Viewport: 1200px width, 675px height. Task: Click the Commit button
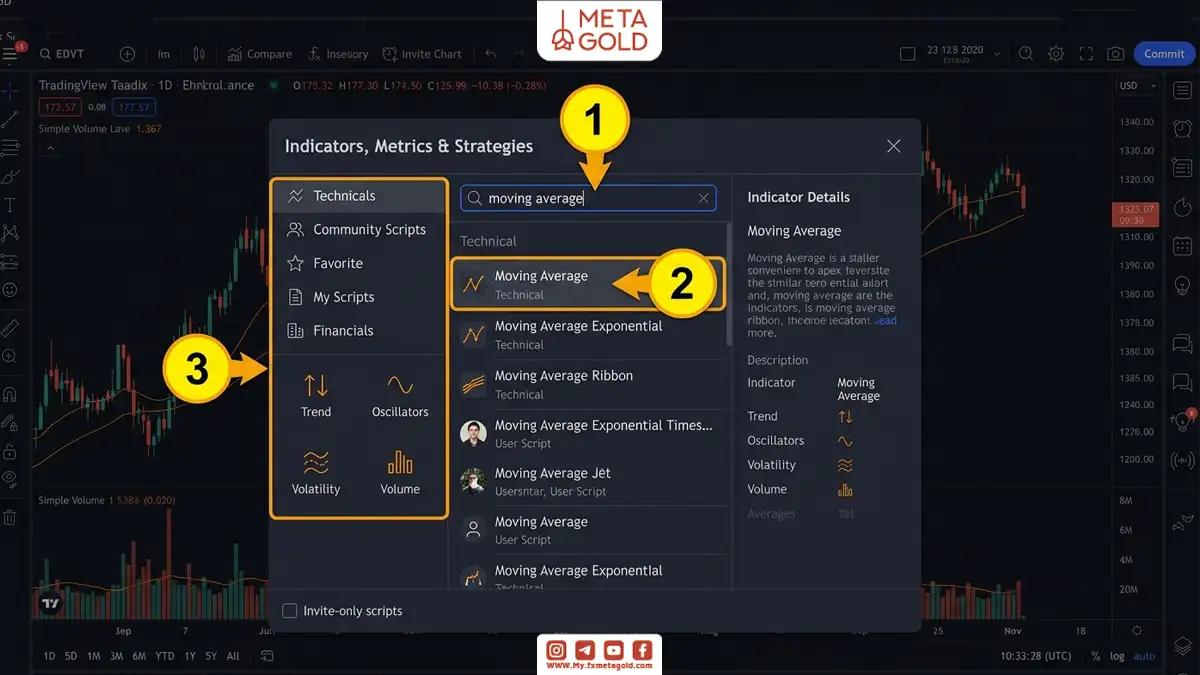[x=1164, y=54]
